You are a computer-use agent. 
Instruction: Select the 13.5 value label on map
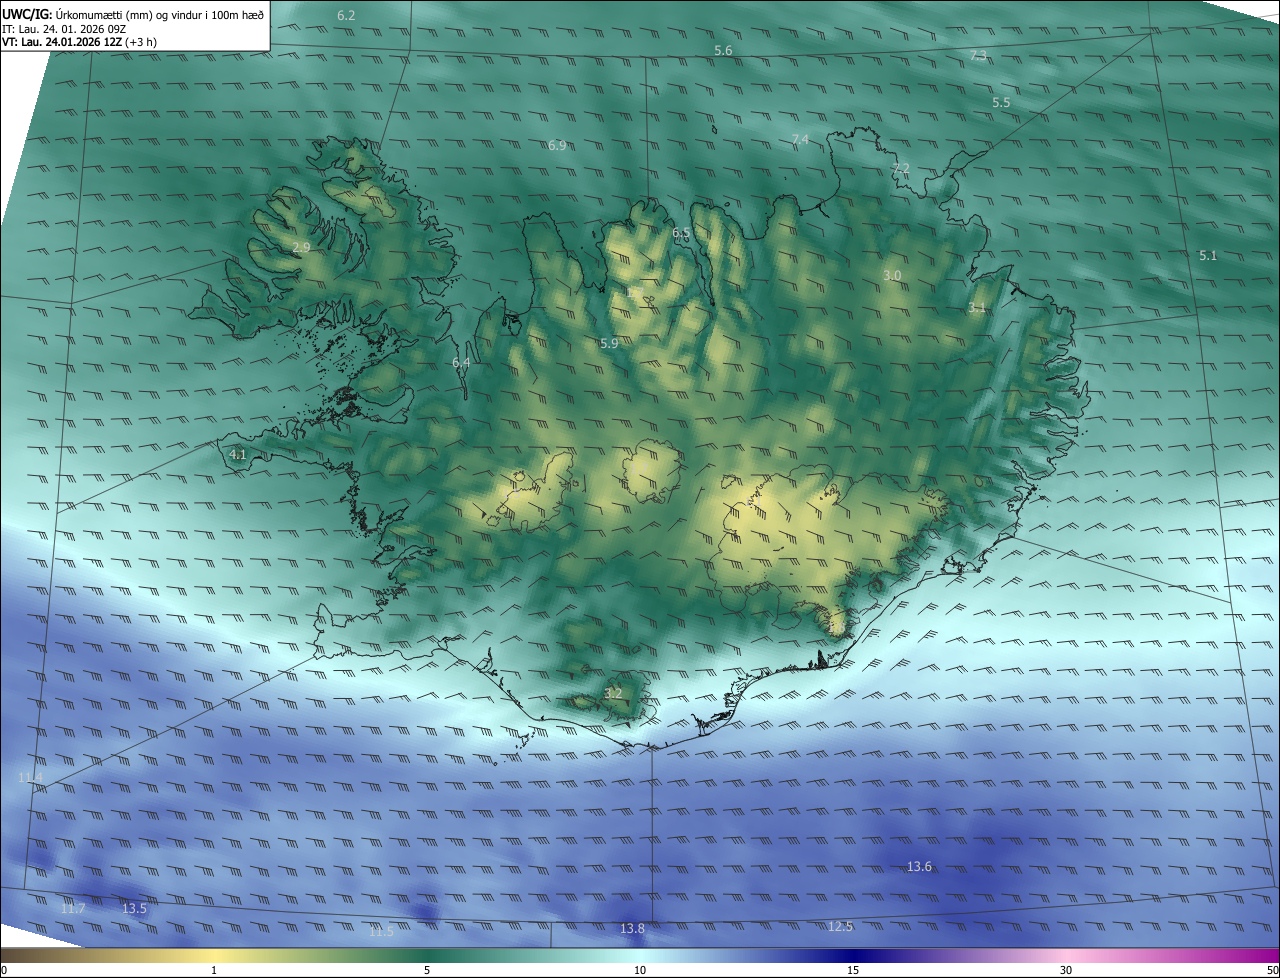pyautogui.click(x=134, y=909)
